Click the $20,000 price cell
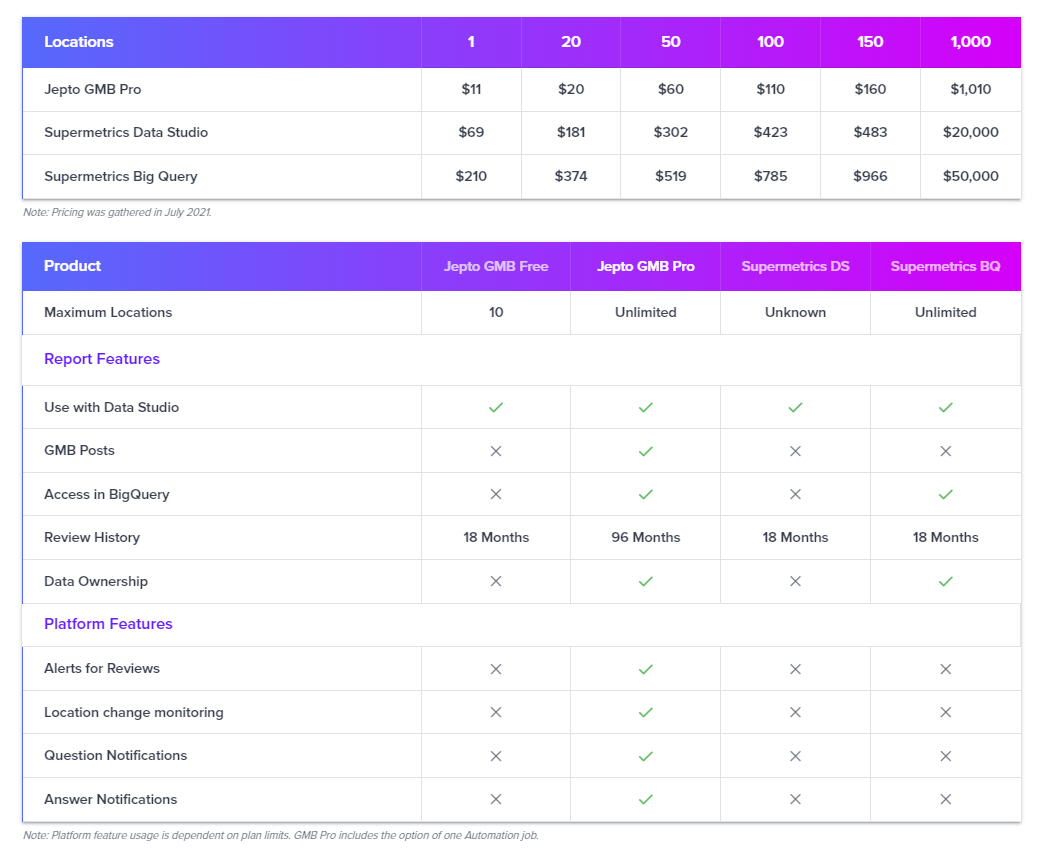The width and height of the screenshot is (1041, 848). click(x=970, y=132)
